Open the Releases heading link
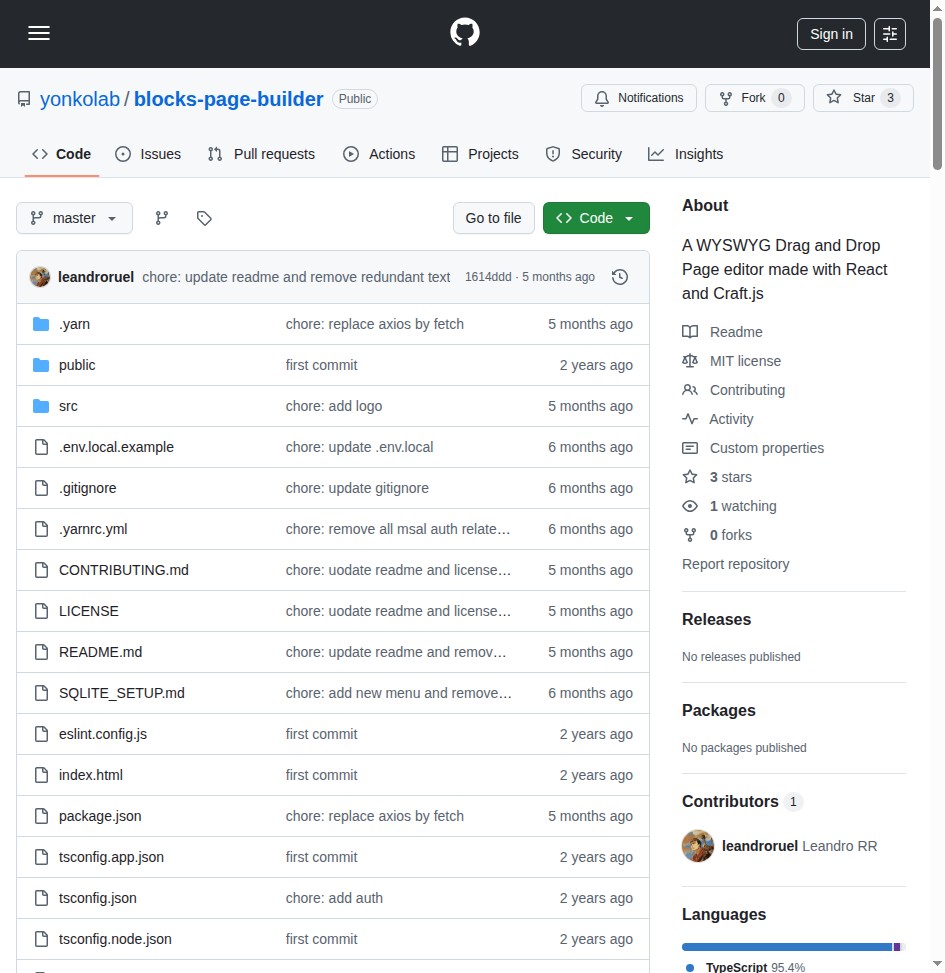Screen dimensions: 945x973 tap(716, 619)
